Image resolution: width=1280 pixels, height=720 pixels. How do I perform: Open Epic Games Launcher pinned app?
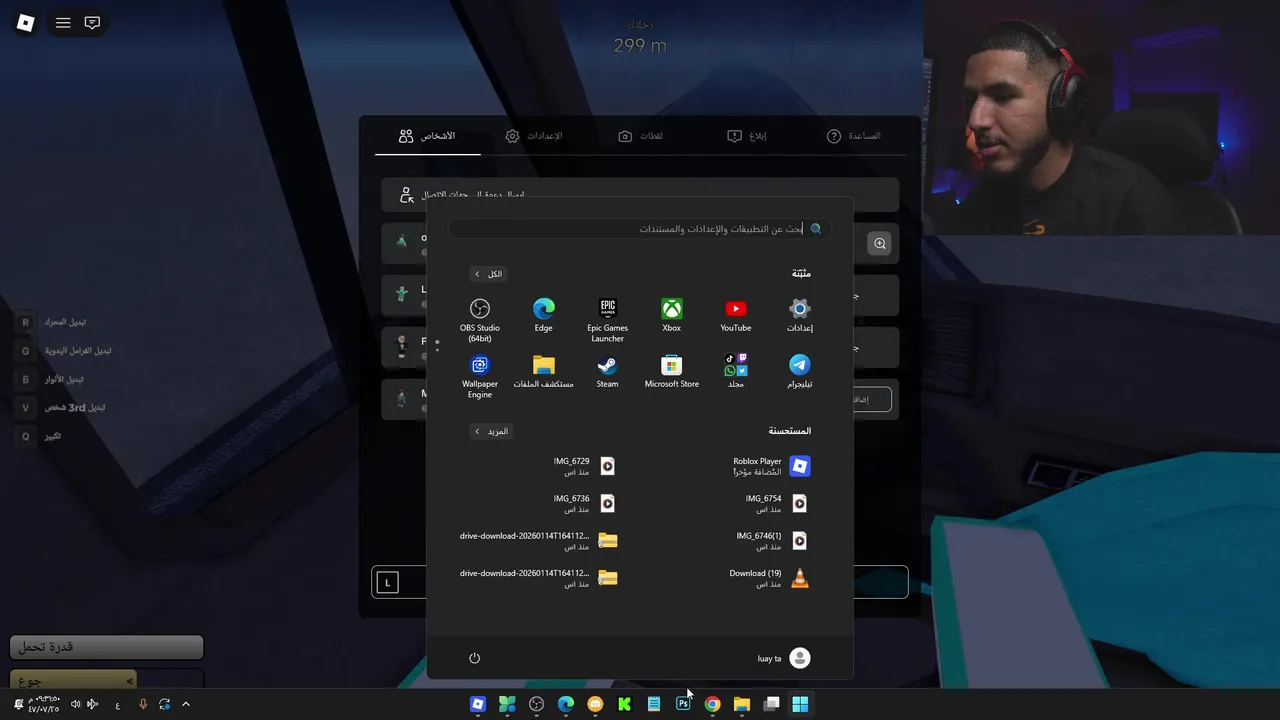click(x=608, y=319)
